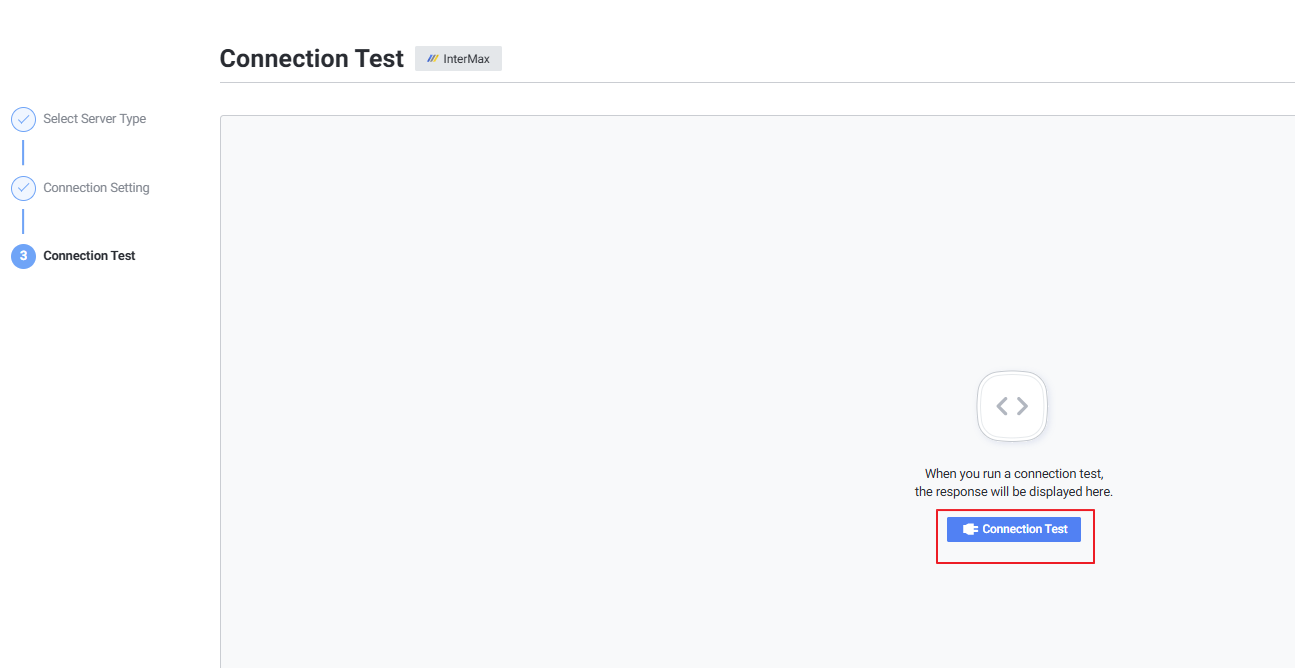Click the Connection Test page heading
Image resolution: width=1295 pixels, height=668 pixels.
311,59
